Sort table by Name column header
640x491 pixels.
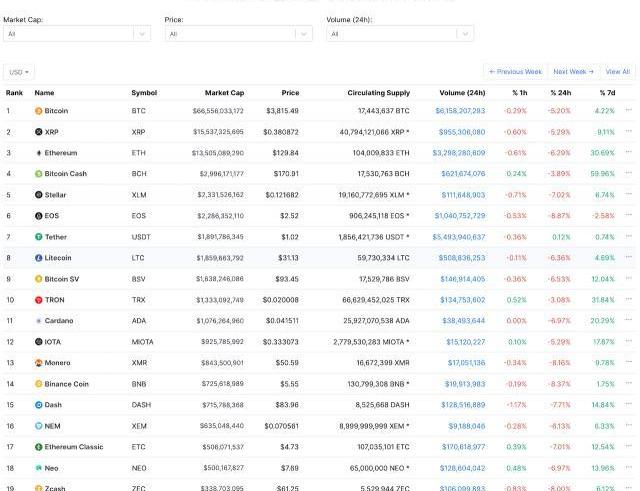click(44, 93)
